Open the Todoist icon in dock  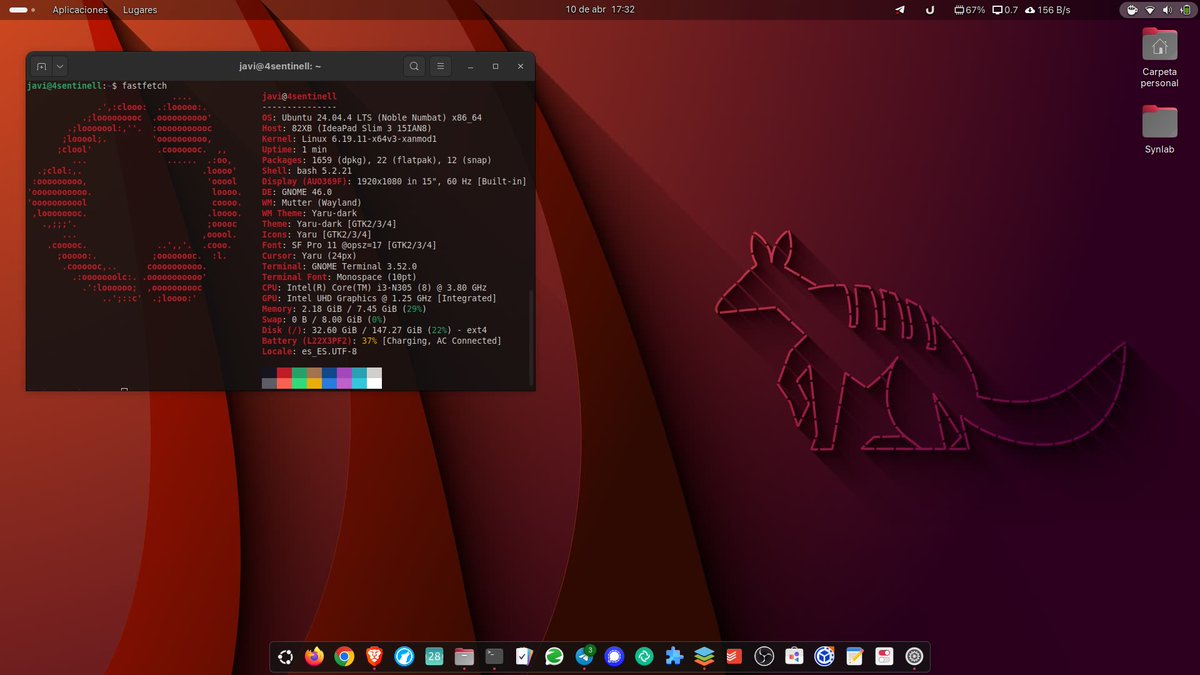733,657
